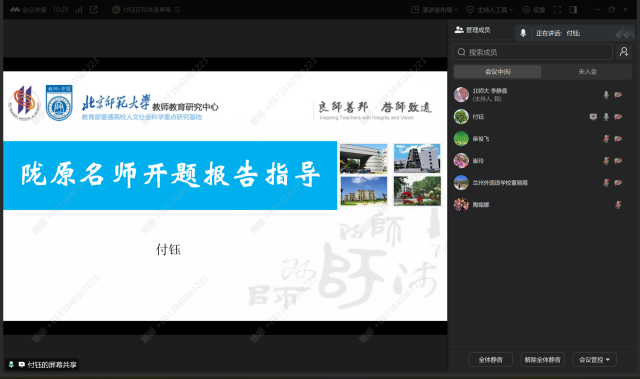Click 管理成员 members icon
The height and width of the screenshot is (379, 640).
coord(472,30)
